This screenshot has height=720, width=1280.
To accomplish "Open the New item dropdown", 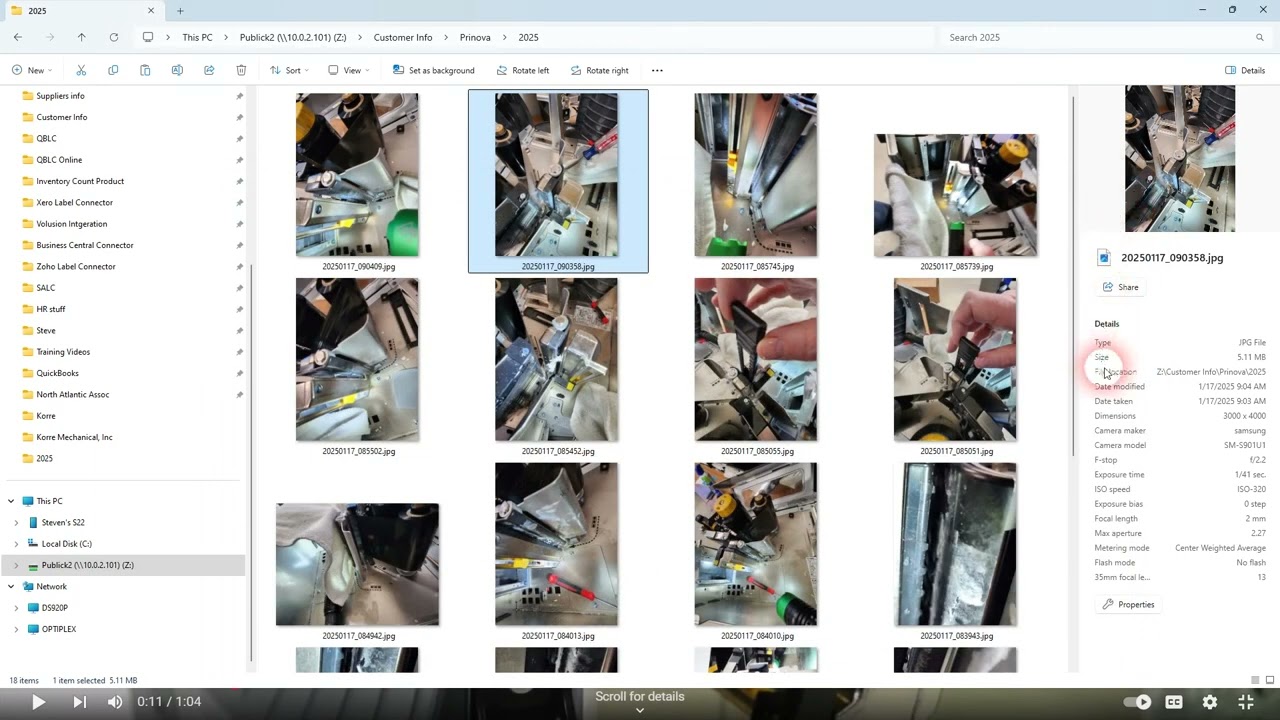I will [x=32, y=70].
